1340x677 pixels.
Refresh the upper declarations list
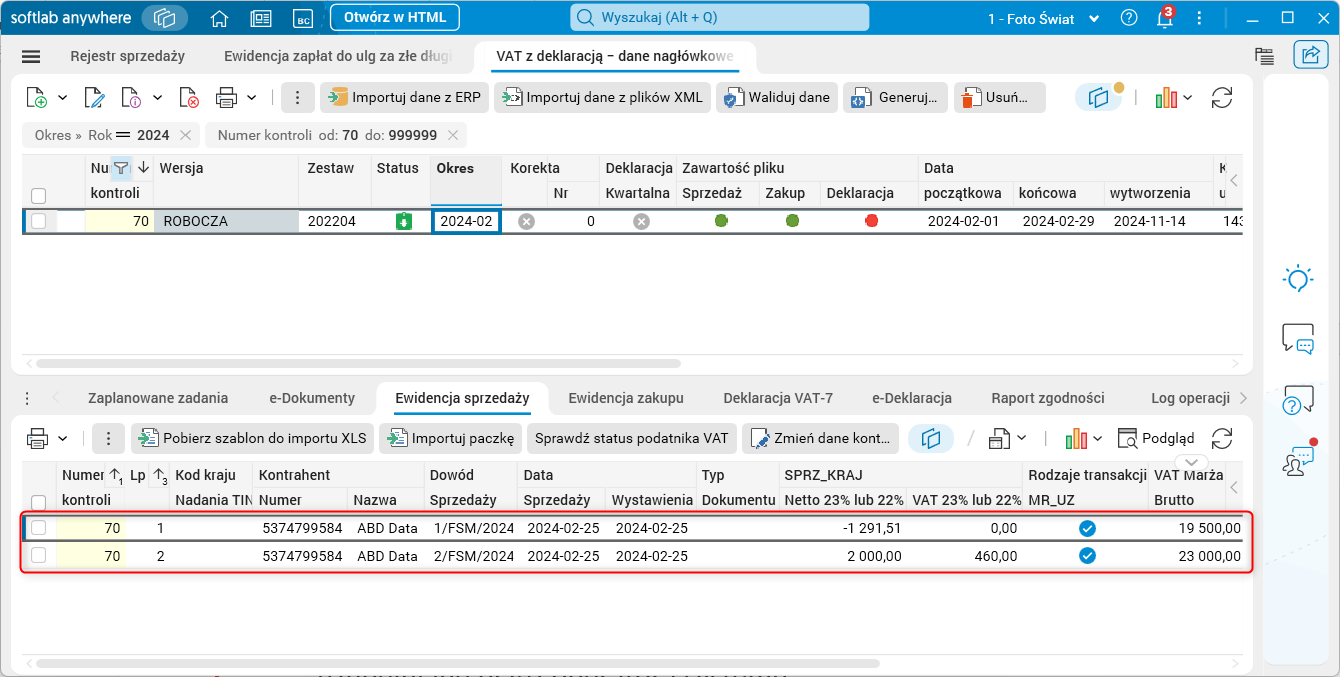click(1221, 97)
